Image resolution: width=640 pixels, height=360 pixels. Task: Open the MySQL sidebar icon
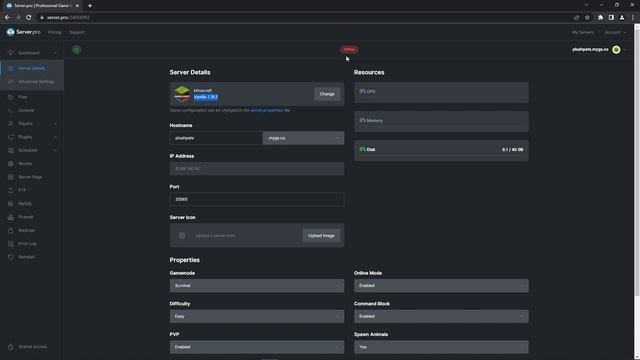point(11,204)
